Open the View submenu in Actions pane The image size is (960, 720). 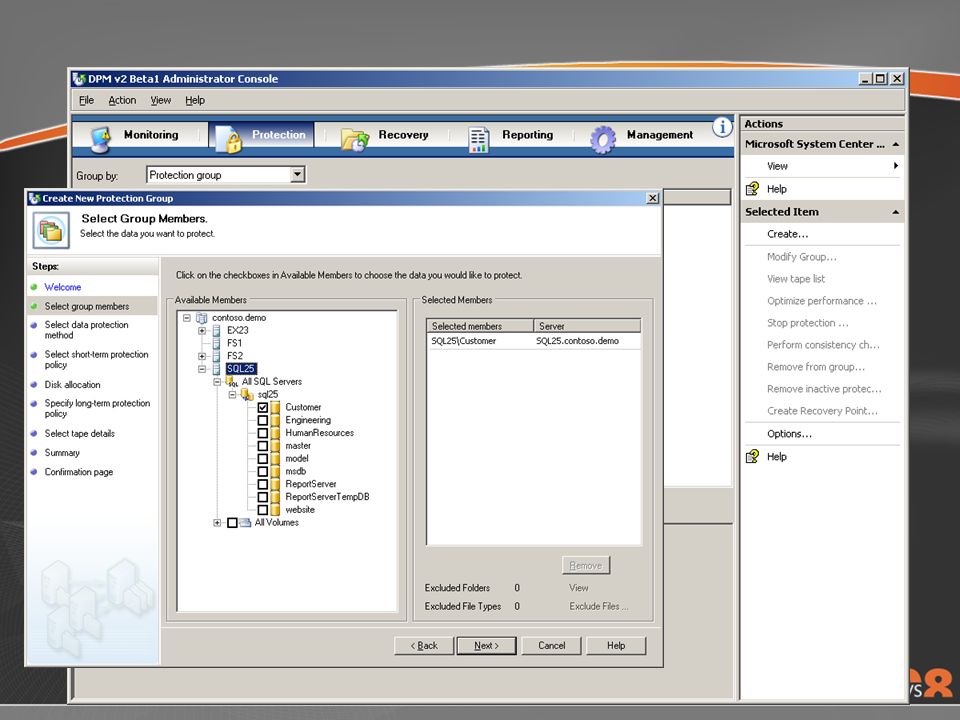click(822, 166)
